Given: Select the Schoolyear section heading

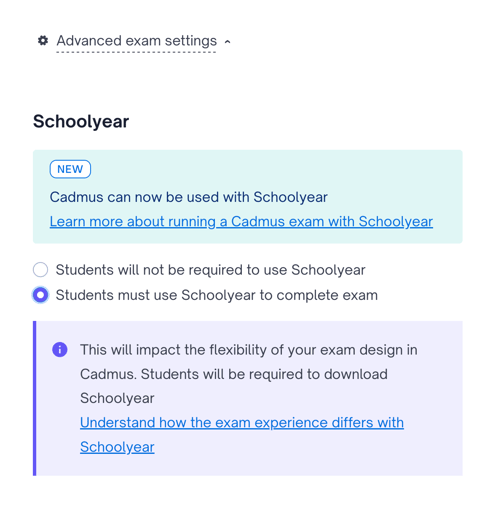Looking at the screenshot, I should 81,121.
